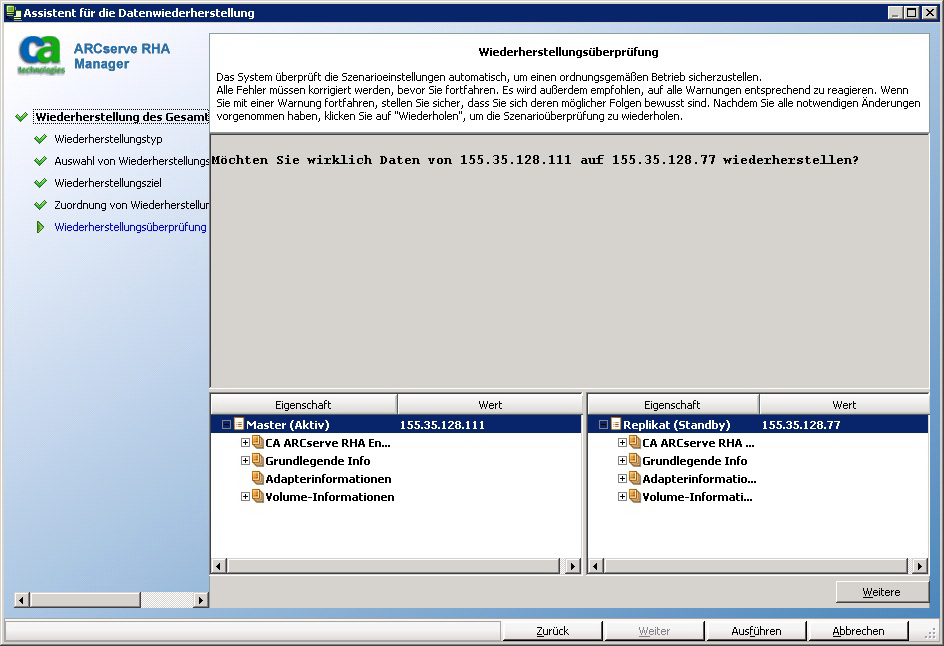Click the CA technologies logo
This screenshot has width=944, height=646.
(x=40, y=55)
